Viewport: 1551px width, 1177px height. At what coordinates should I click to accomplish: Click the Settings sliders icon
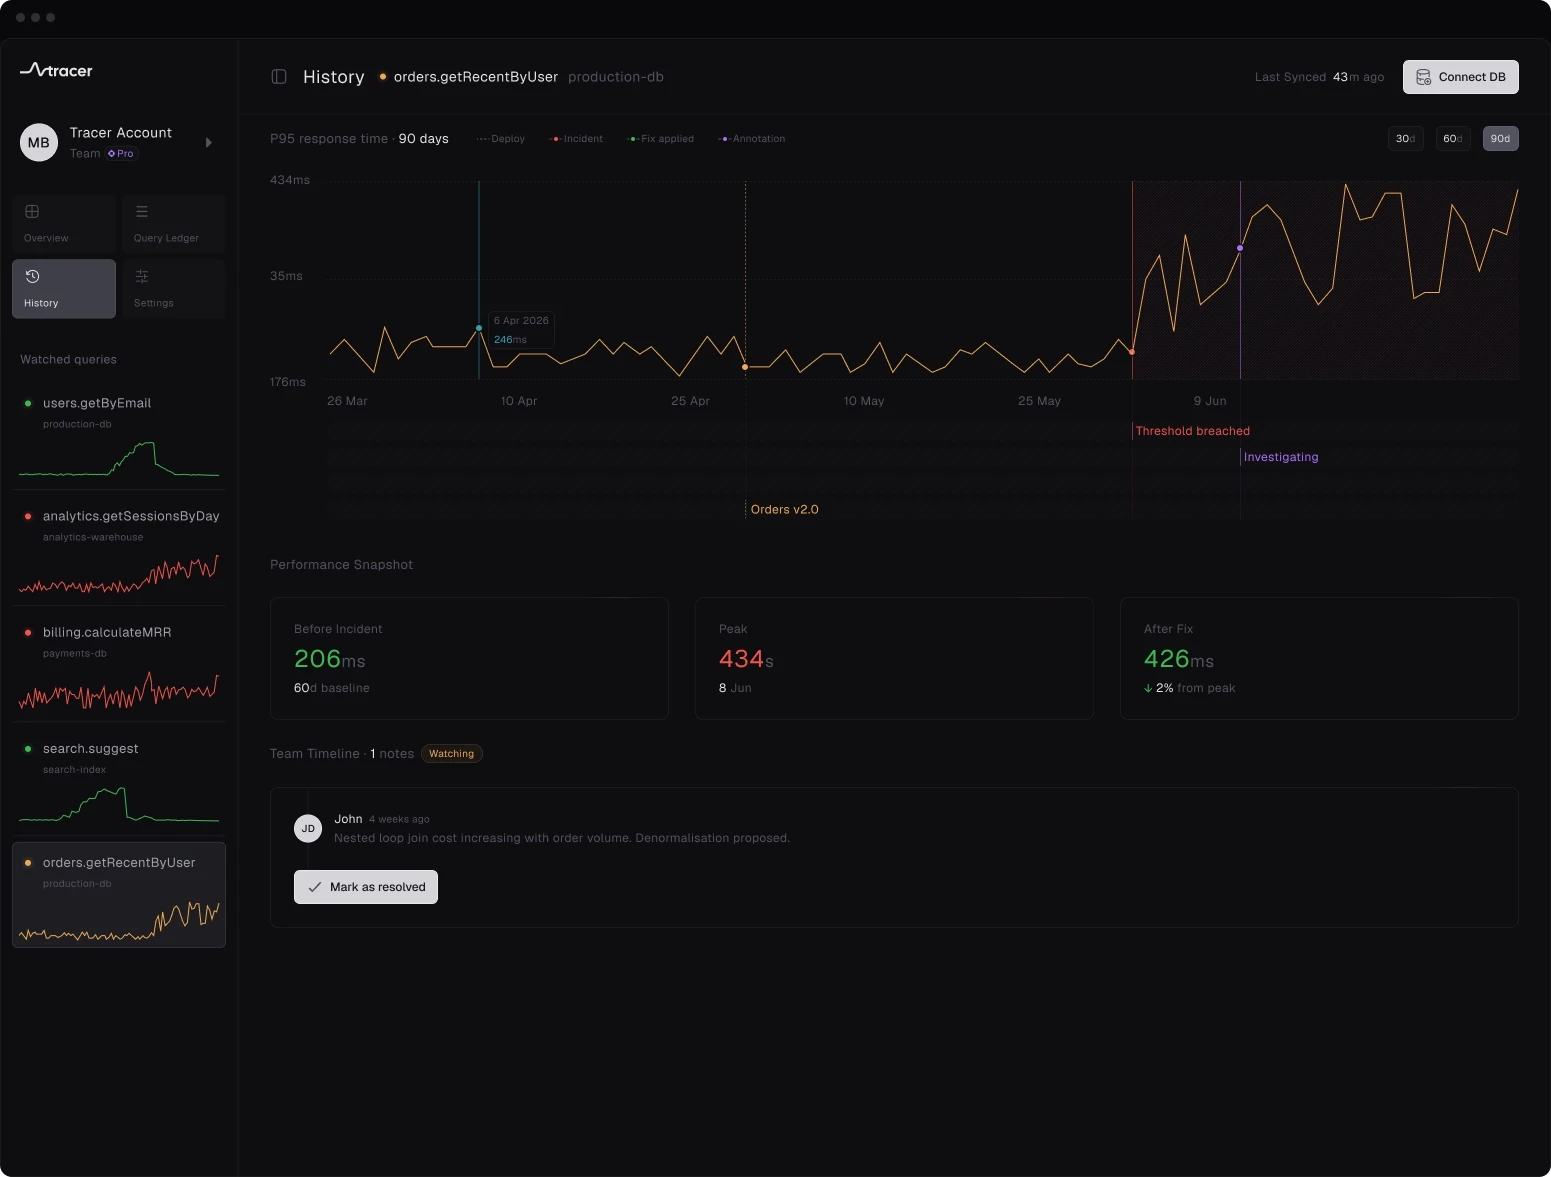point(142,276)
